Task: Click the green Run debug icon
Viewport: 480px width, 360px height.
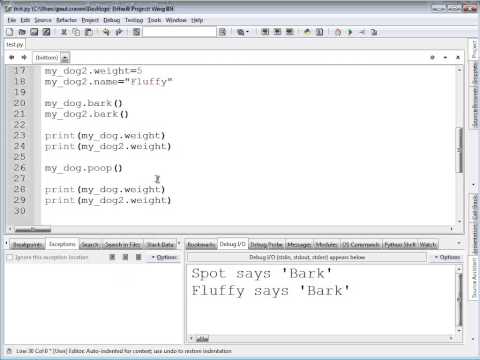Action: coord(350,32)
